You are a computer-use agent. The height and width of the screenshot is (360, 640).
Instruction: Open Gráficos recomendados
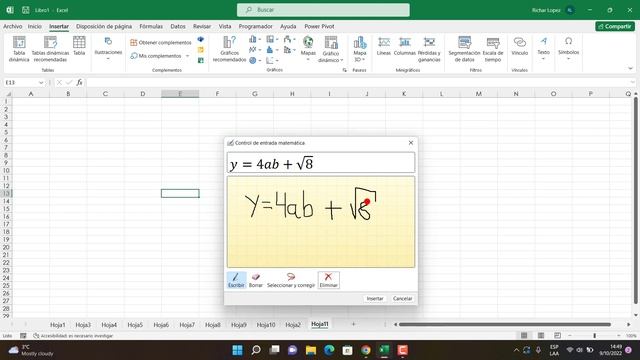coord(229,49)
